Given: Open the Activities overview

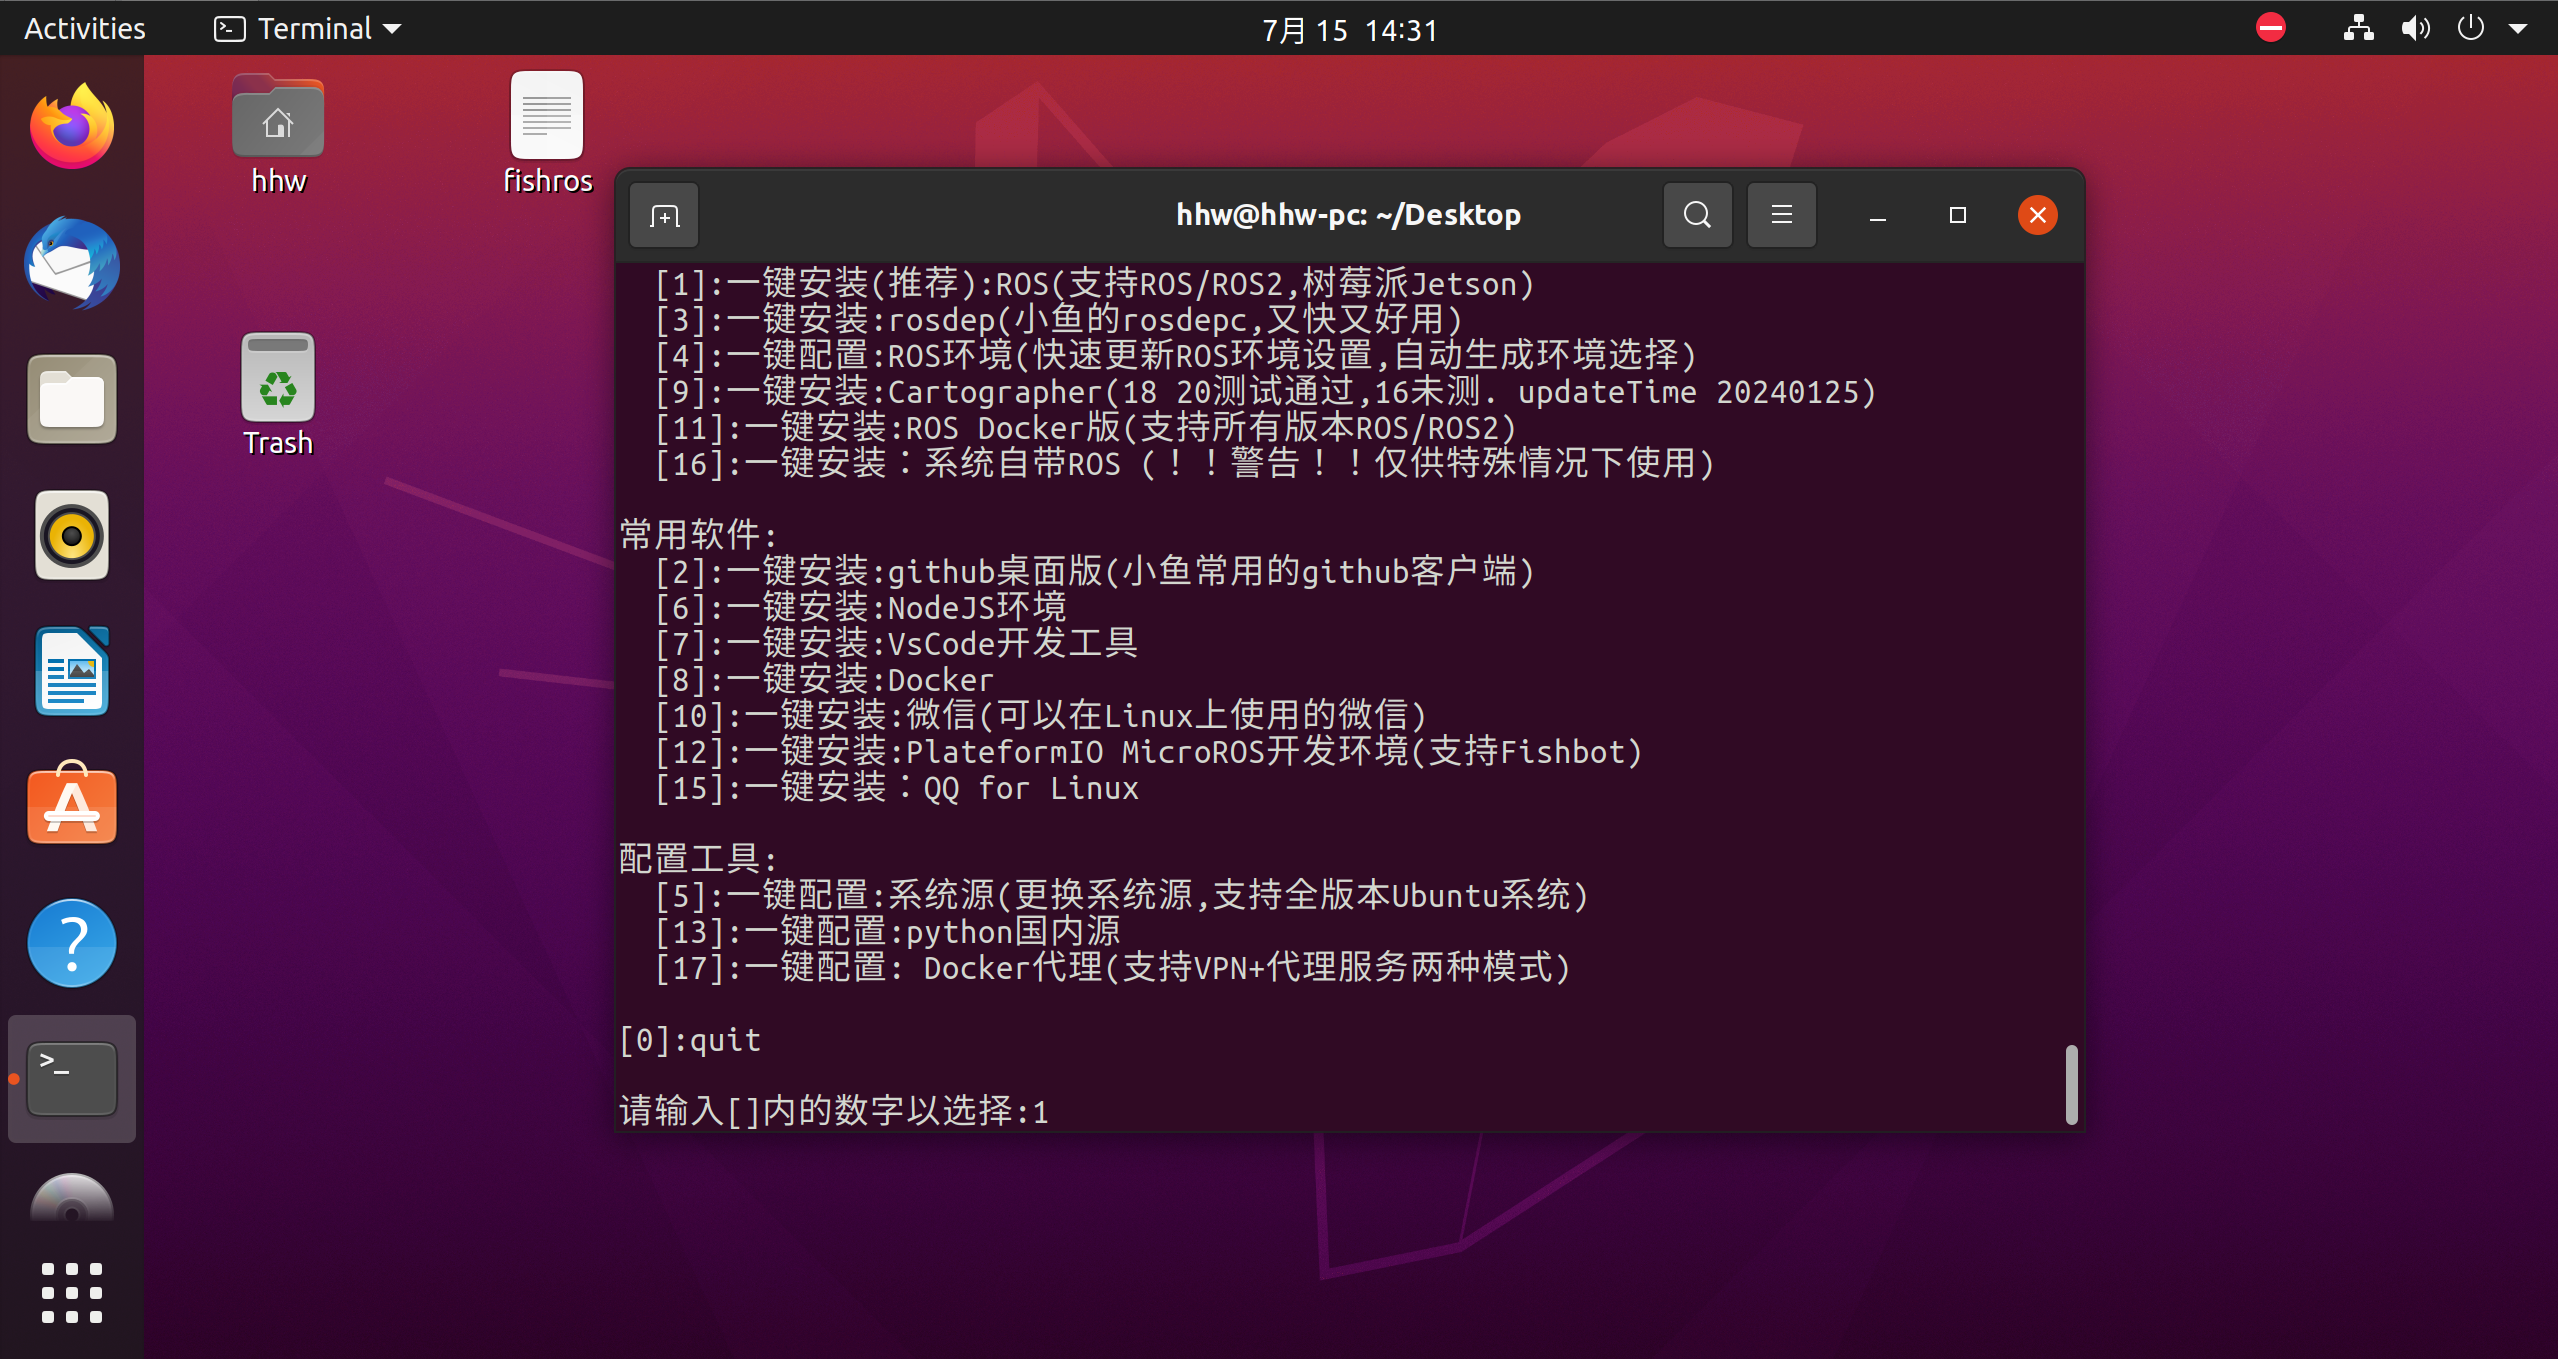Looking at the screenshot, I should point(85,28).
